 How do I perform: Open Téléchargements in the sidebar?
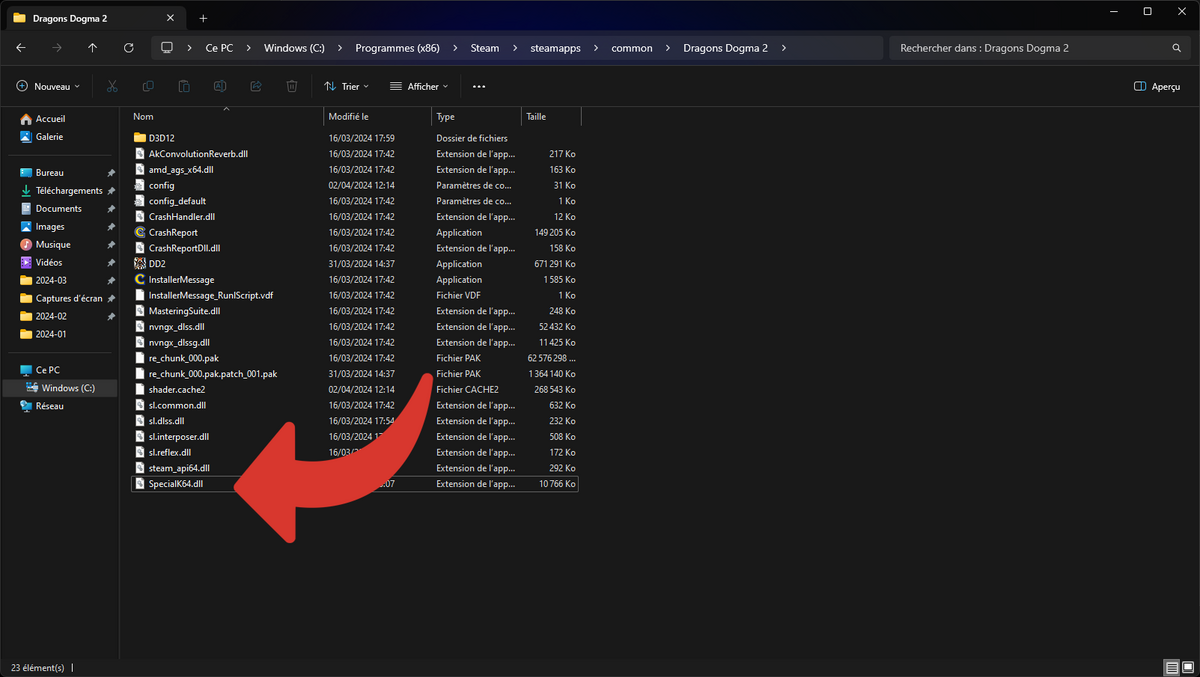tap(59, 191)
